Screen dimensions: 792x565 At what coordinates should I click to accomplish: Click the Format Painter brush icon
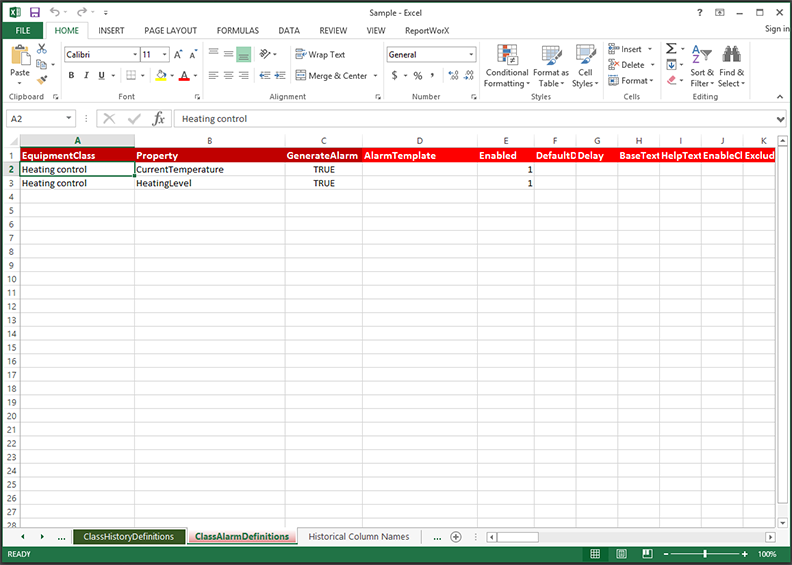tap(42, 79)
